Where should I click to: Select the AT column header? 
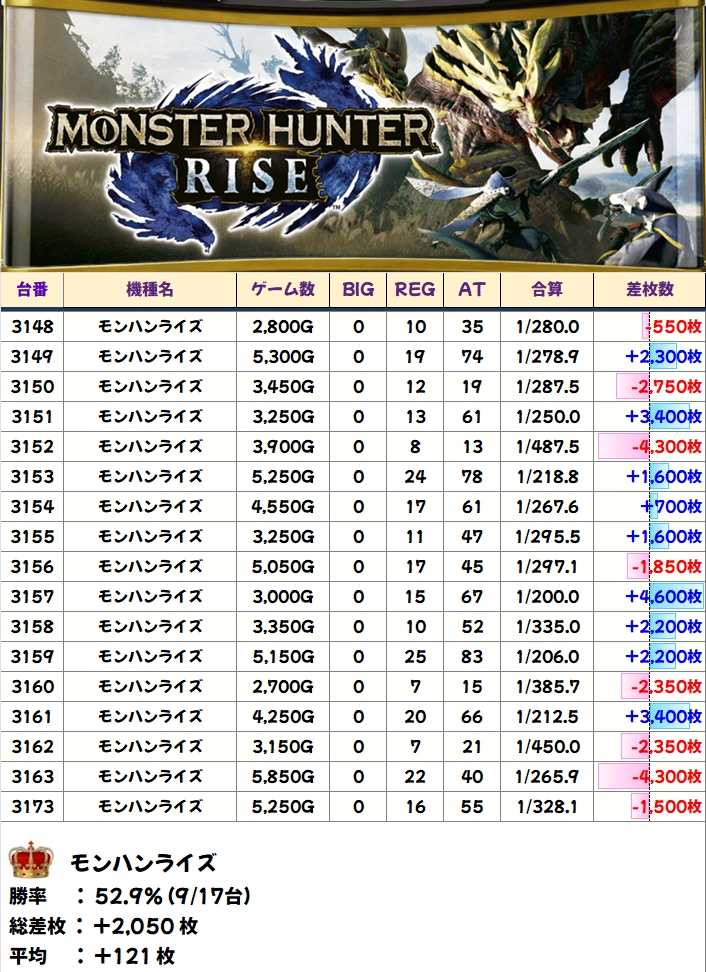tap(472, 289)
